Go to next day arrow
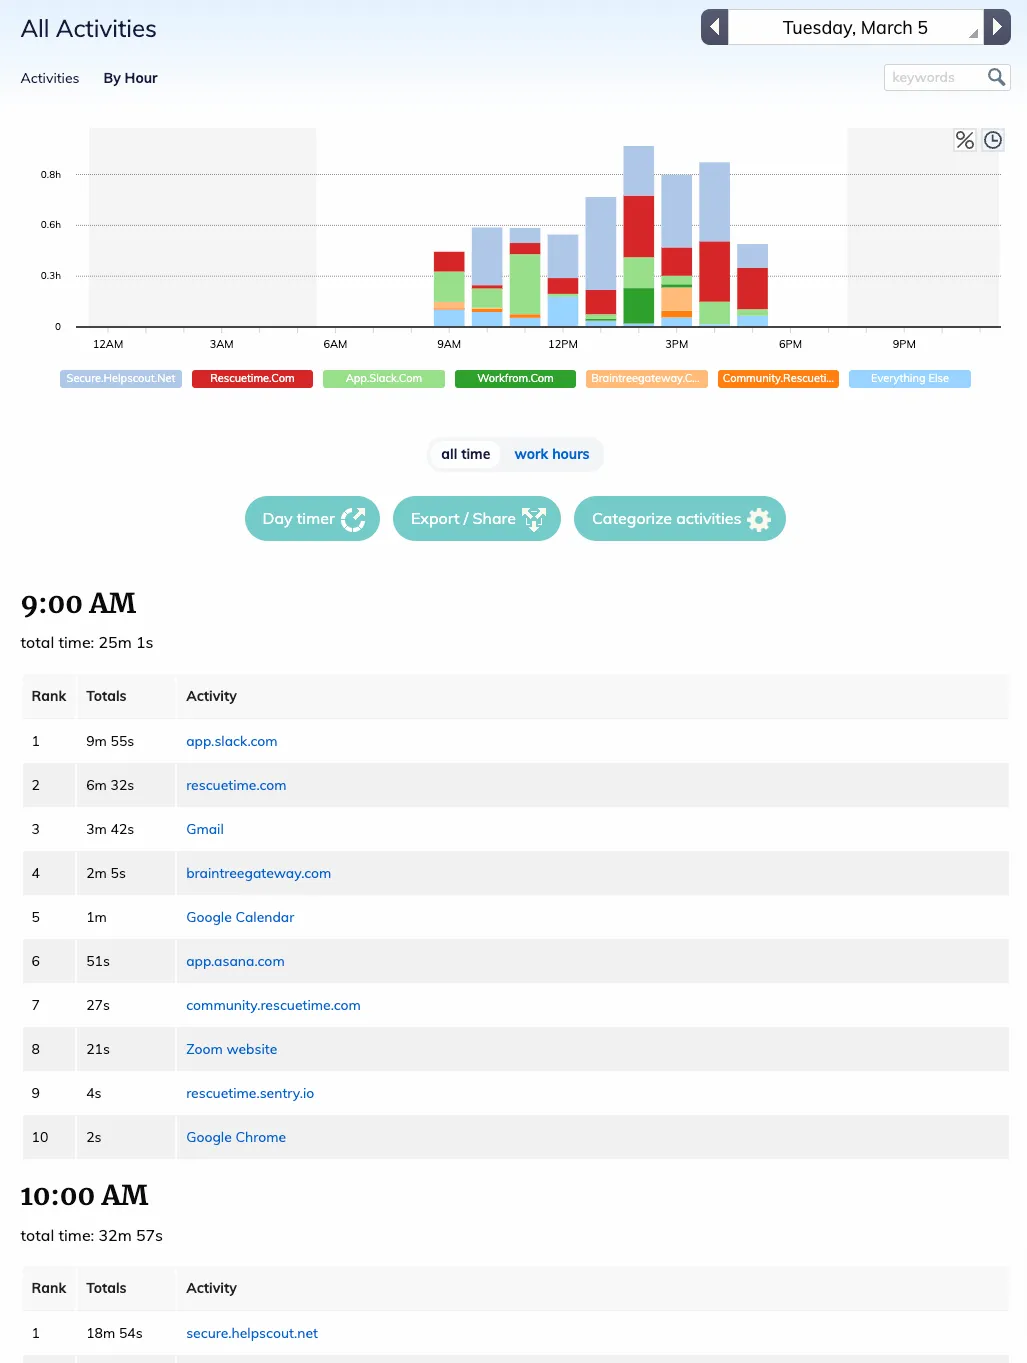Image resolution: width=1027 pixels, height=1363 pixels. 997,27
